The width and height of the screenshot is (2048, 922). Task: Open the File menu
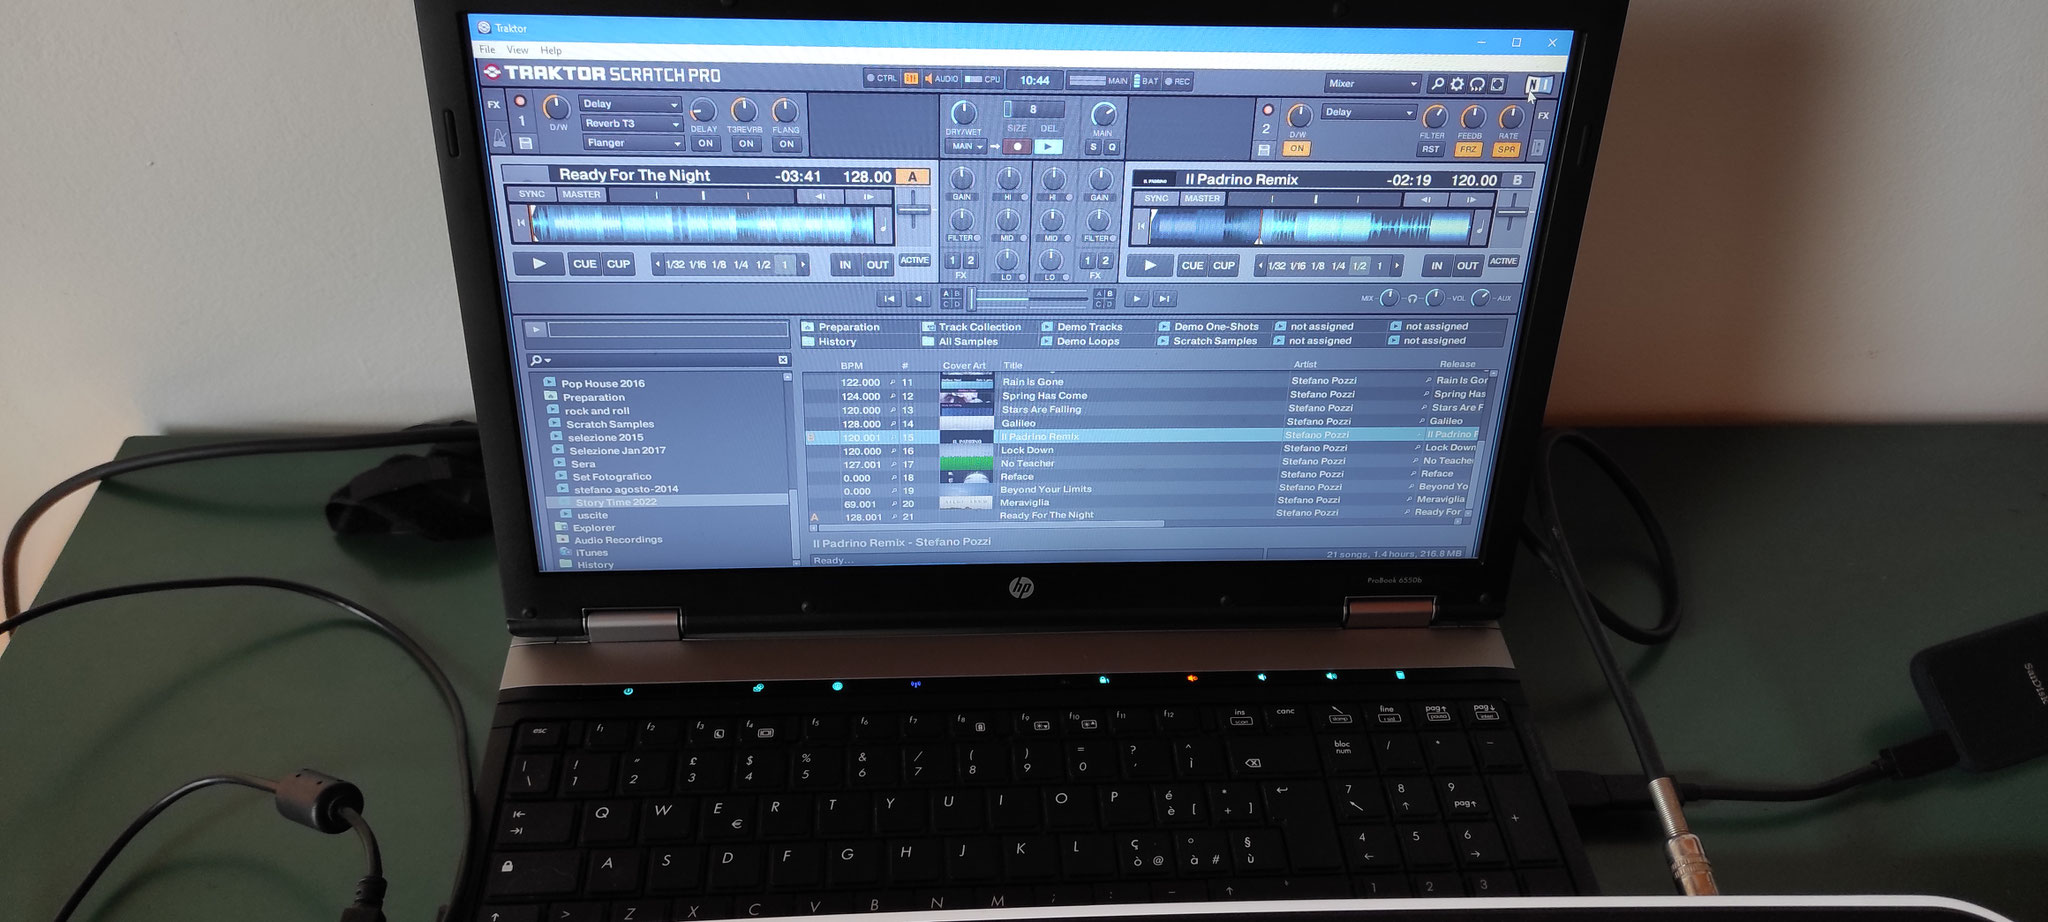487,49
